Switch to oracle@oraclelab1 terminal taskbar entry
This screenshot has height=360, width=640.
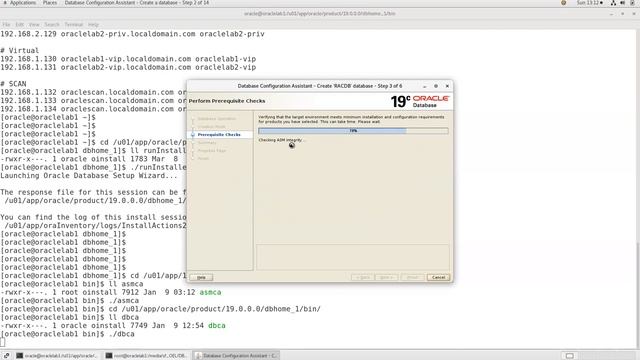click(x=57, y=356)
